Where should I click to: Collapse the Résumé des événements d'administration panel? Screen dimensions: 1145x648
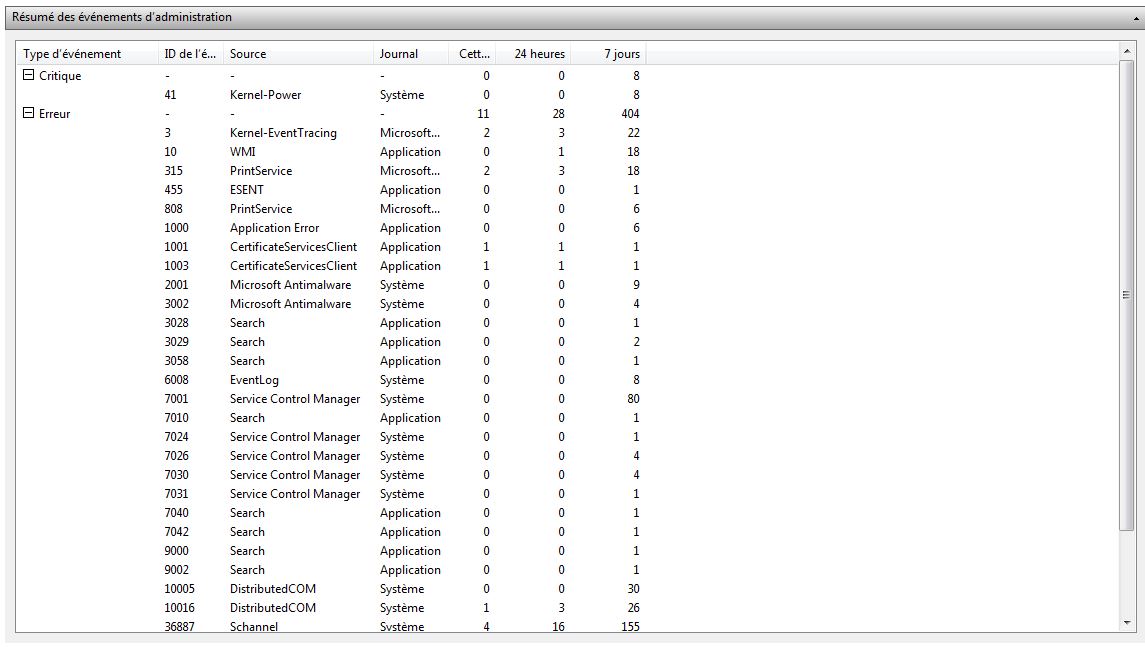point(1132,17)
